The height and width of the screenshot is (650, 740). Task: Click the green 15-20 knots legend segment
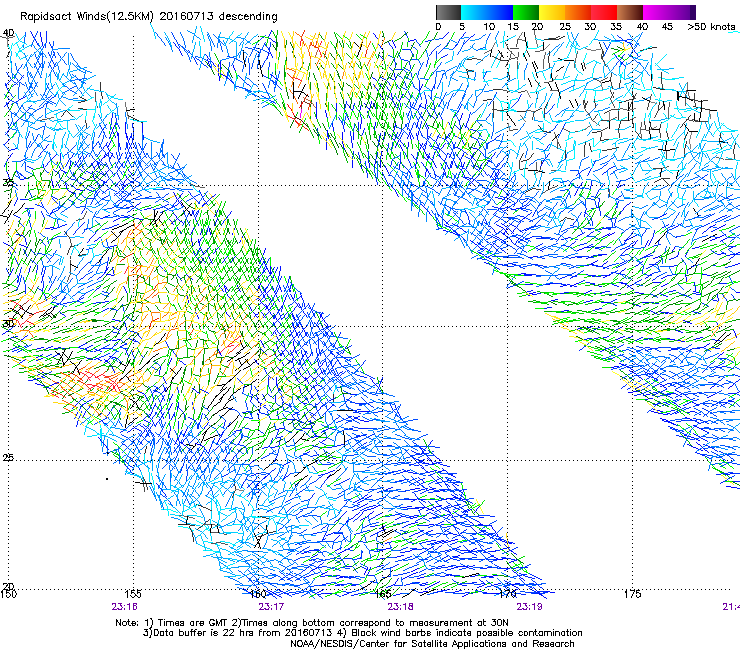[526, 12]
